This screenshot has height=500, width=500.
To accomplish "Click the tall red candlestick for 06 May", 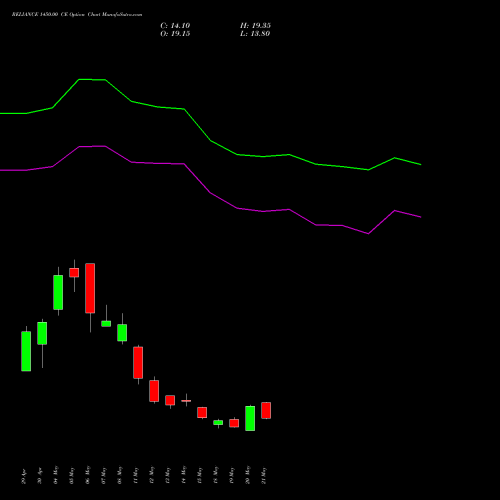I will [x=90, y=288].
